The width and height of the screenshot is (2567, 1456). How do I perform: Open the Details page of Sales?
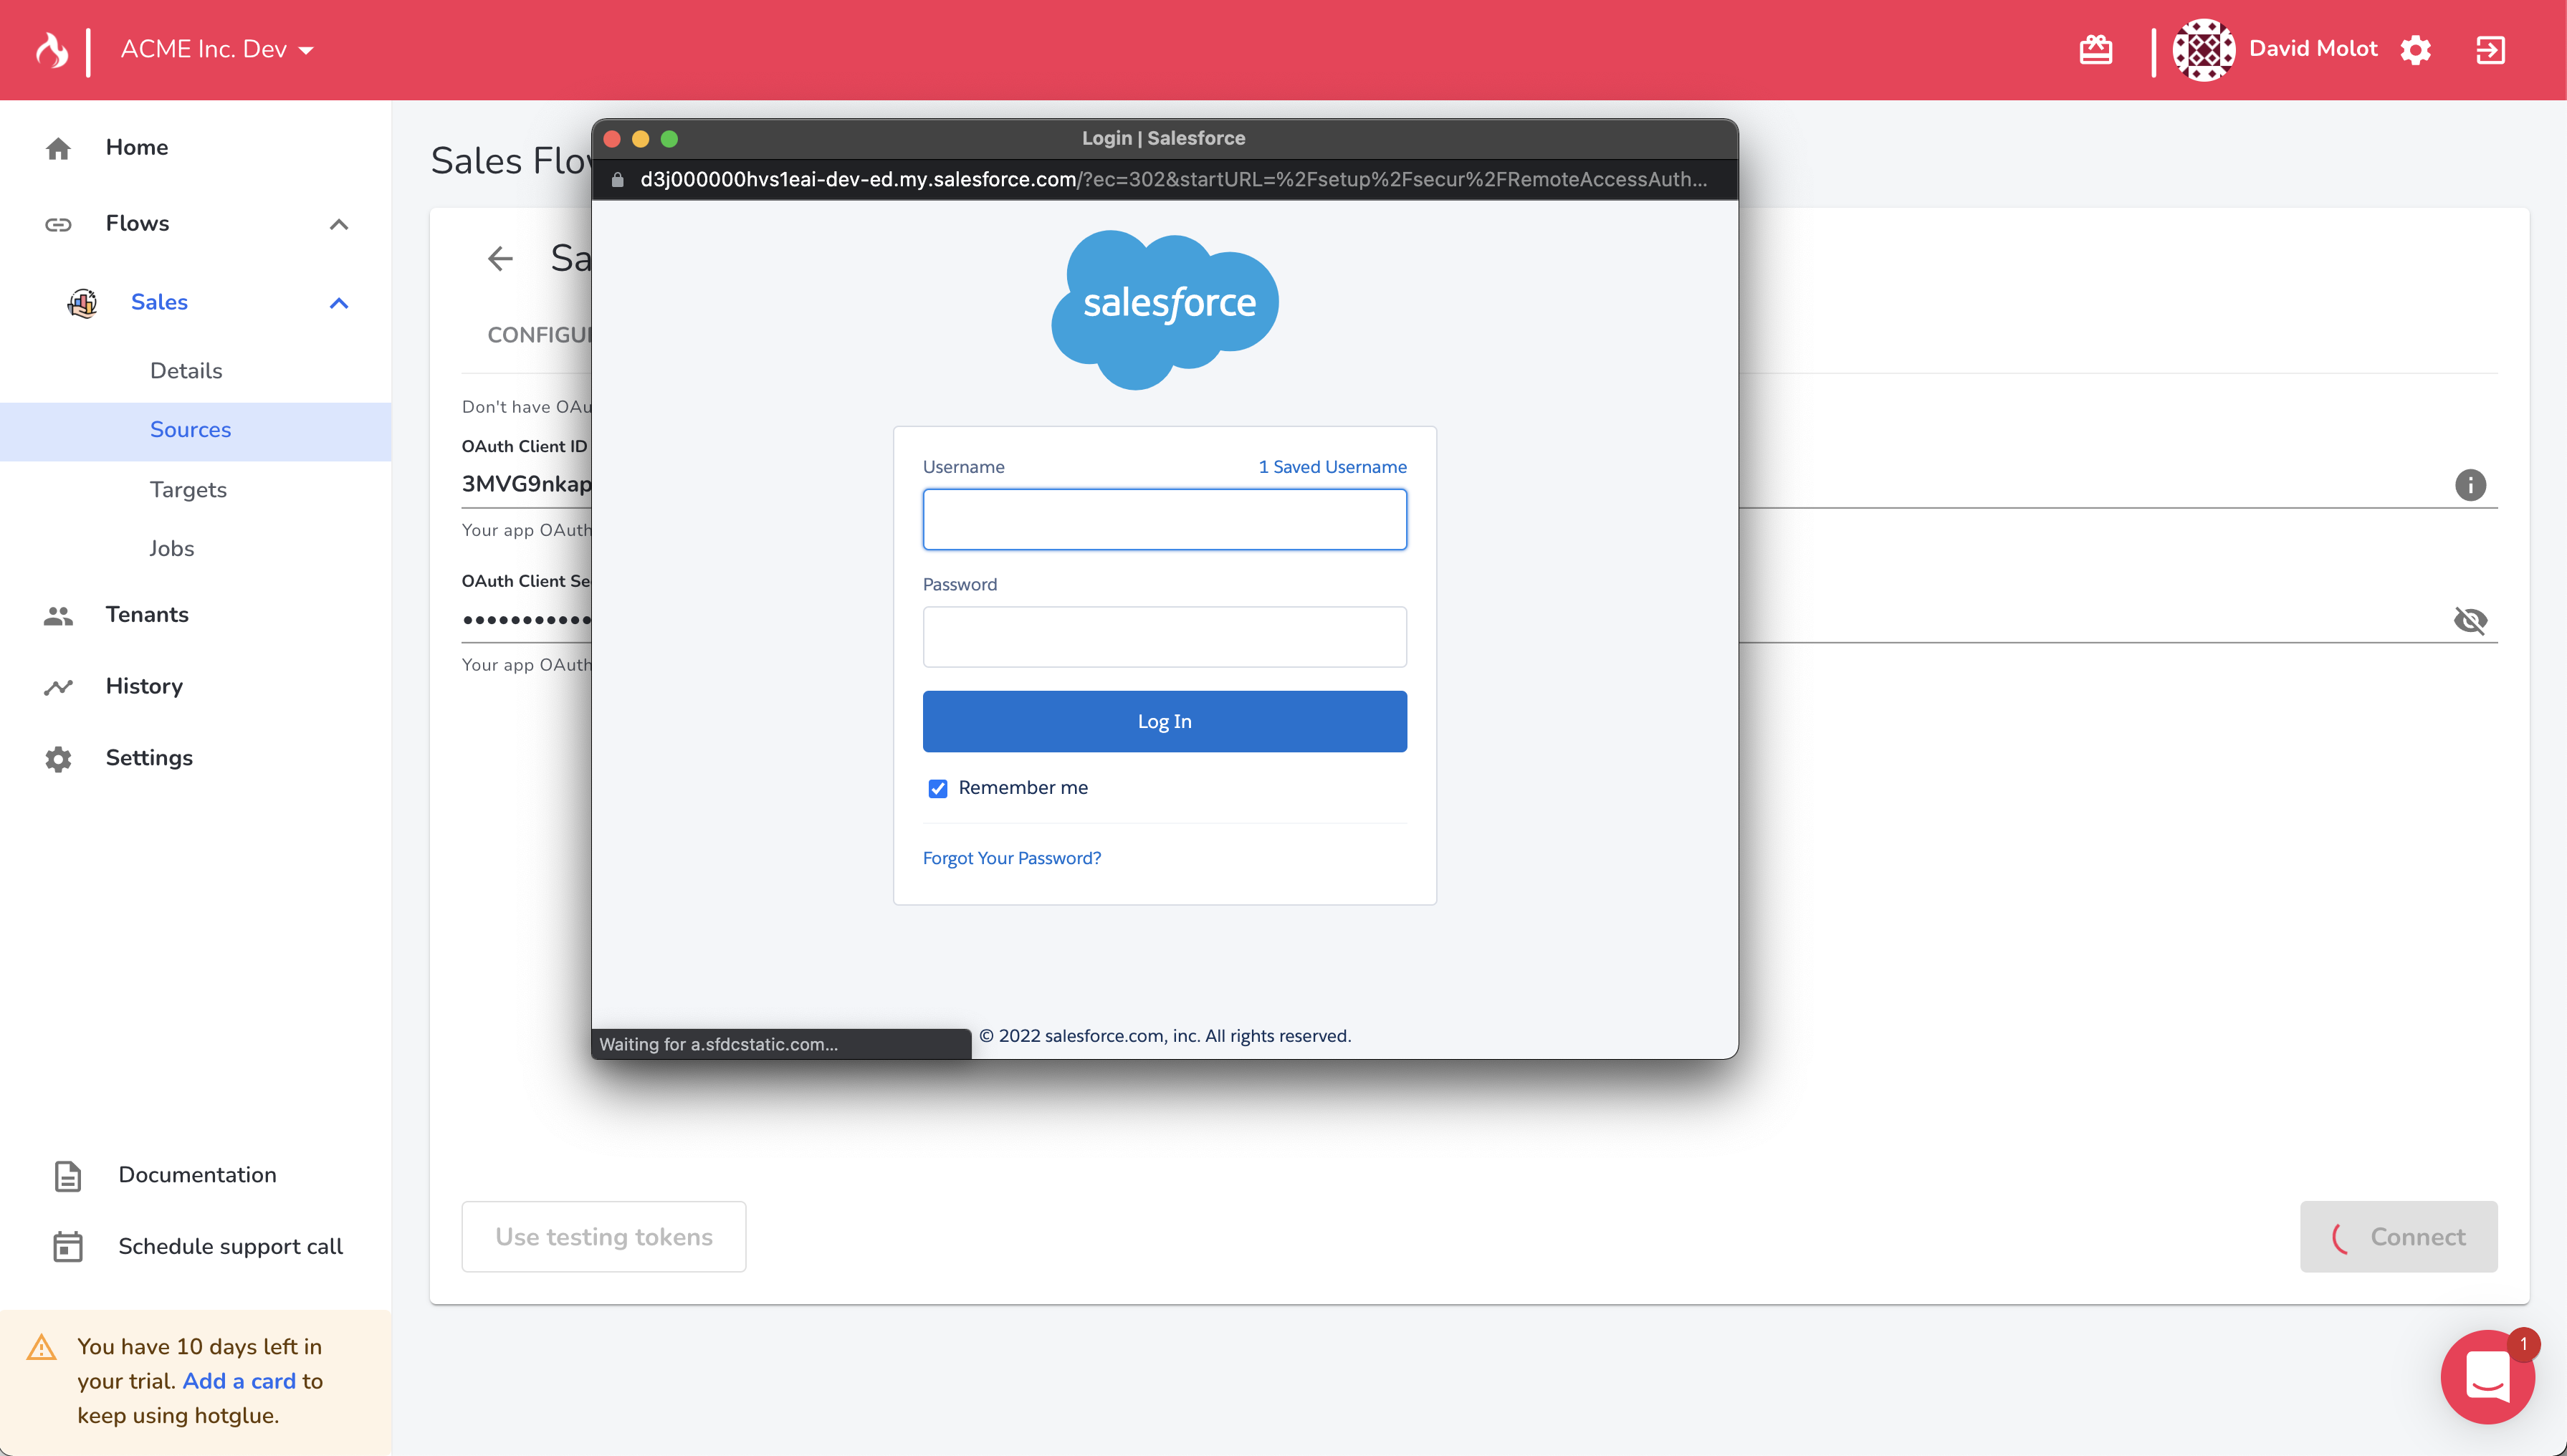[186, 370]
